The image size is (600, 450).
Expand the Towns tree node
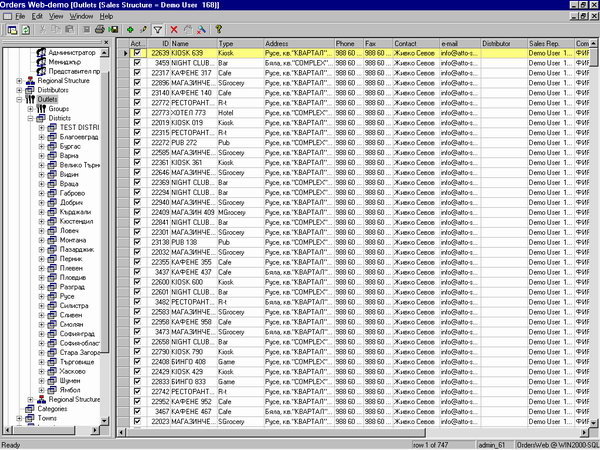click(x=19, y=419)
